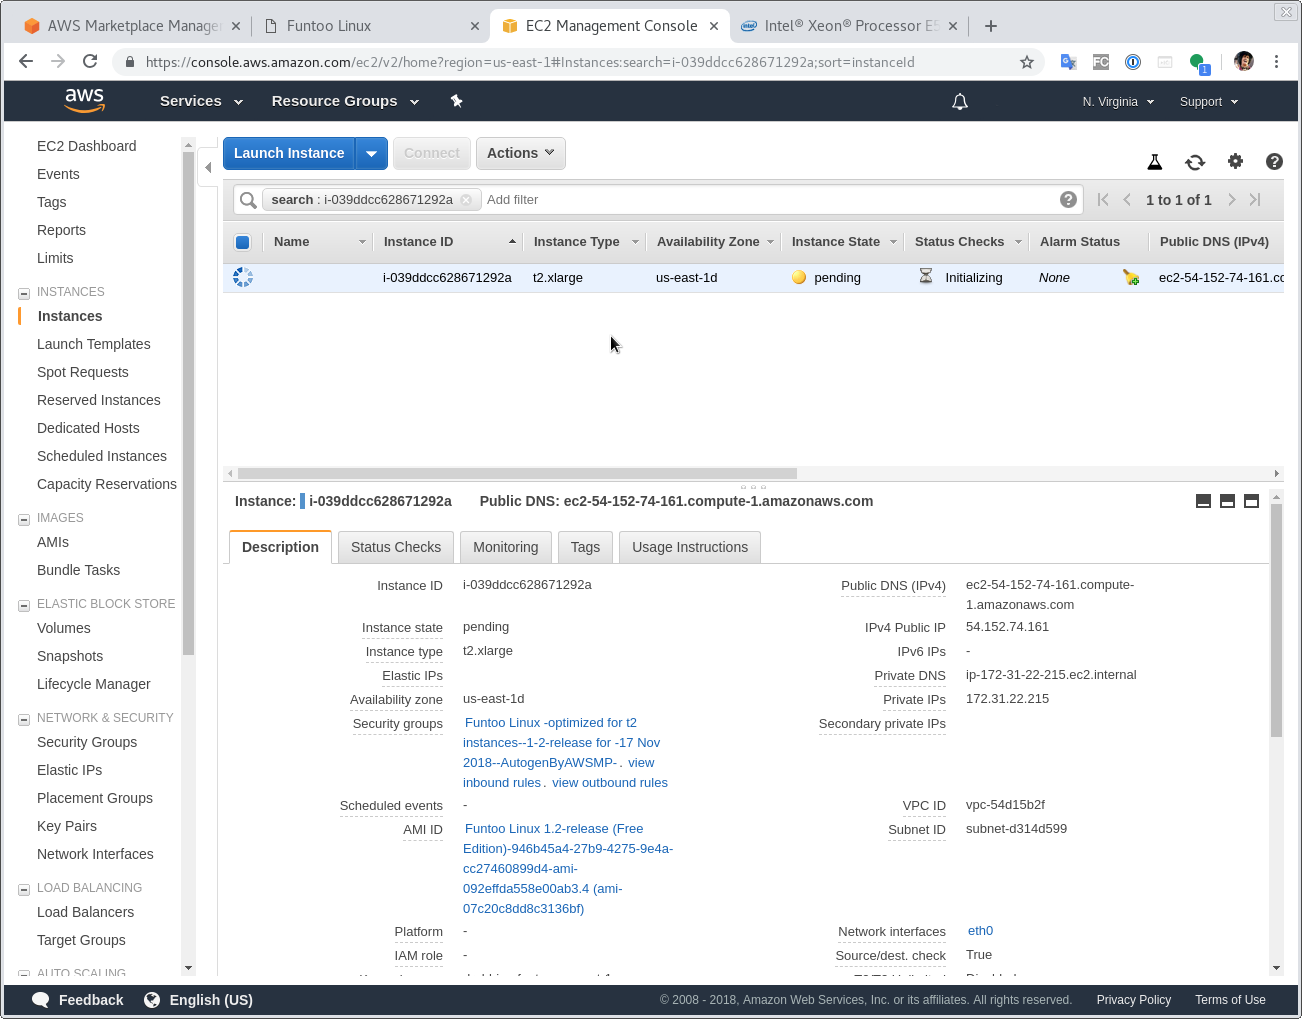Click the browser back arrow
Viewport: 1302px width, 1019px height.
point(26,61)
